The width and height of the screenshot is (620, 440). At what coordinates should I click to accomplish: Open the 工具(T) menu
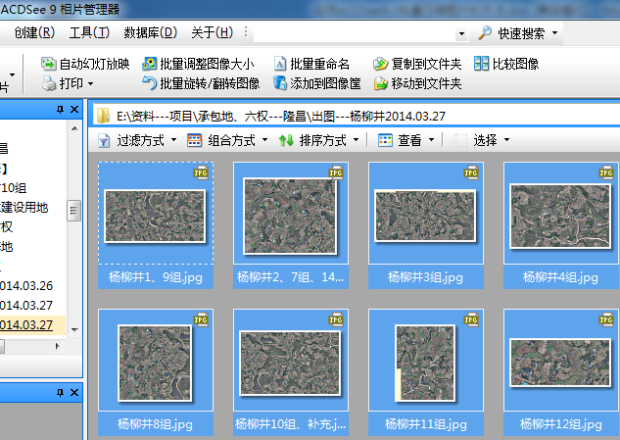(x=89, y=32)
